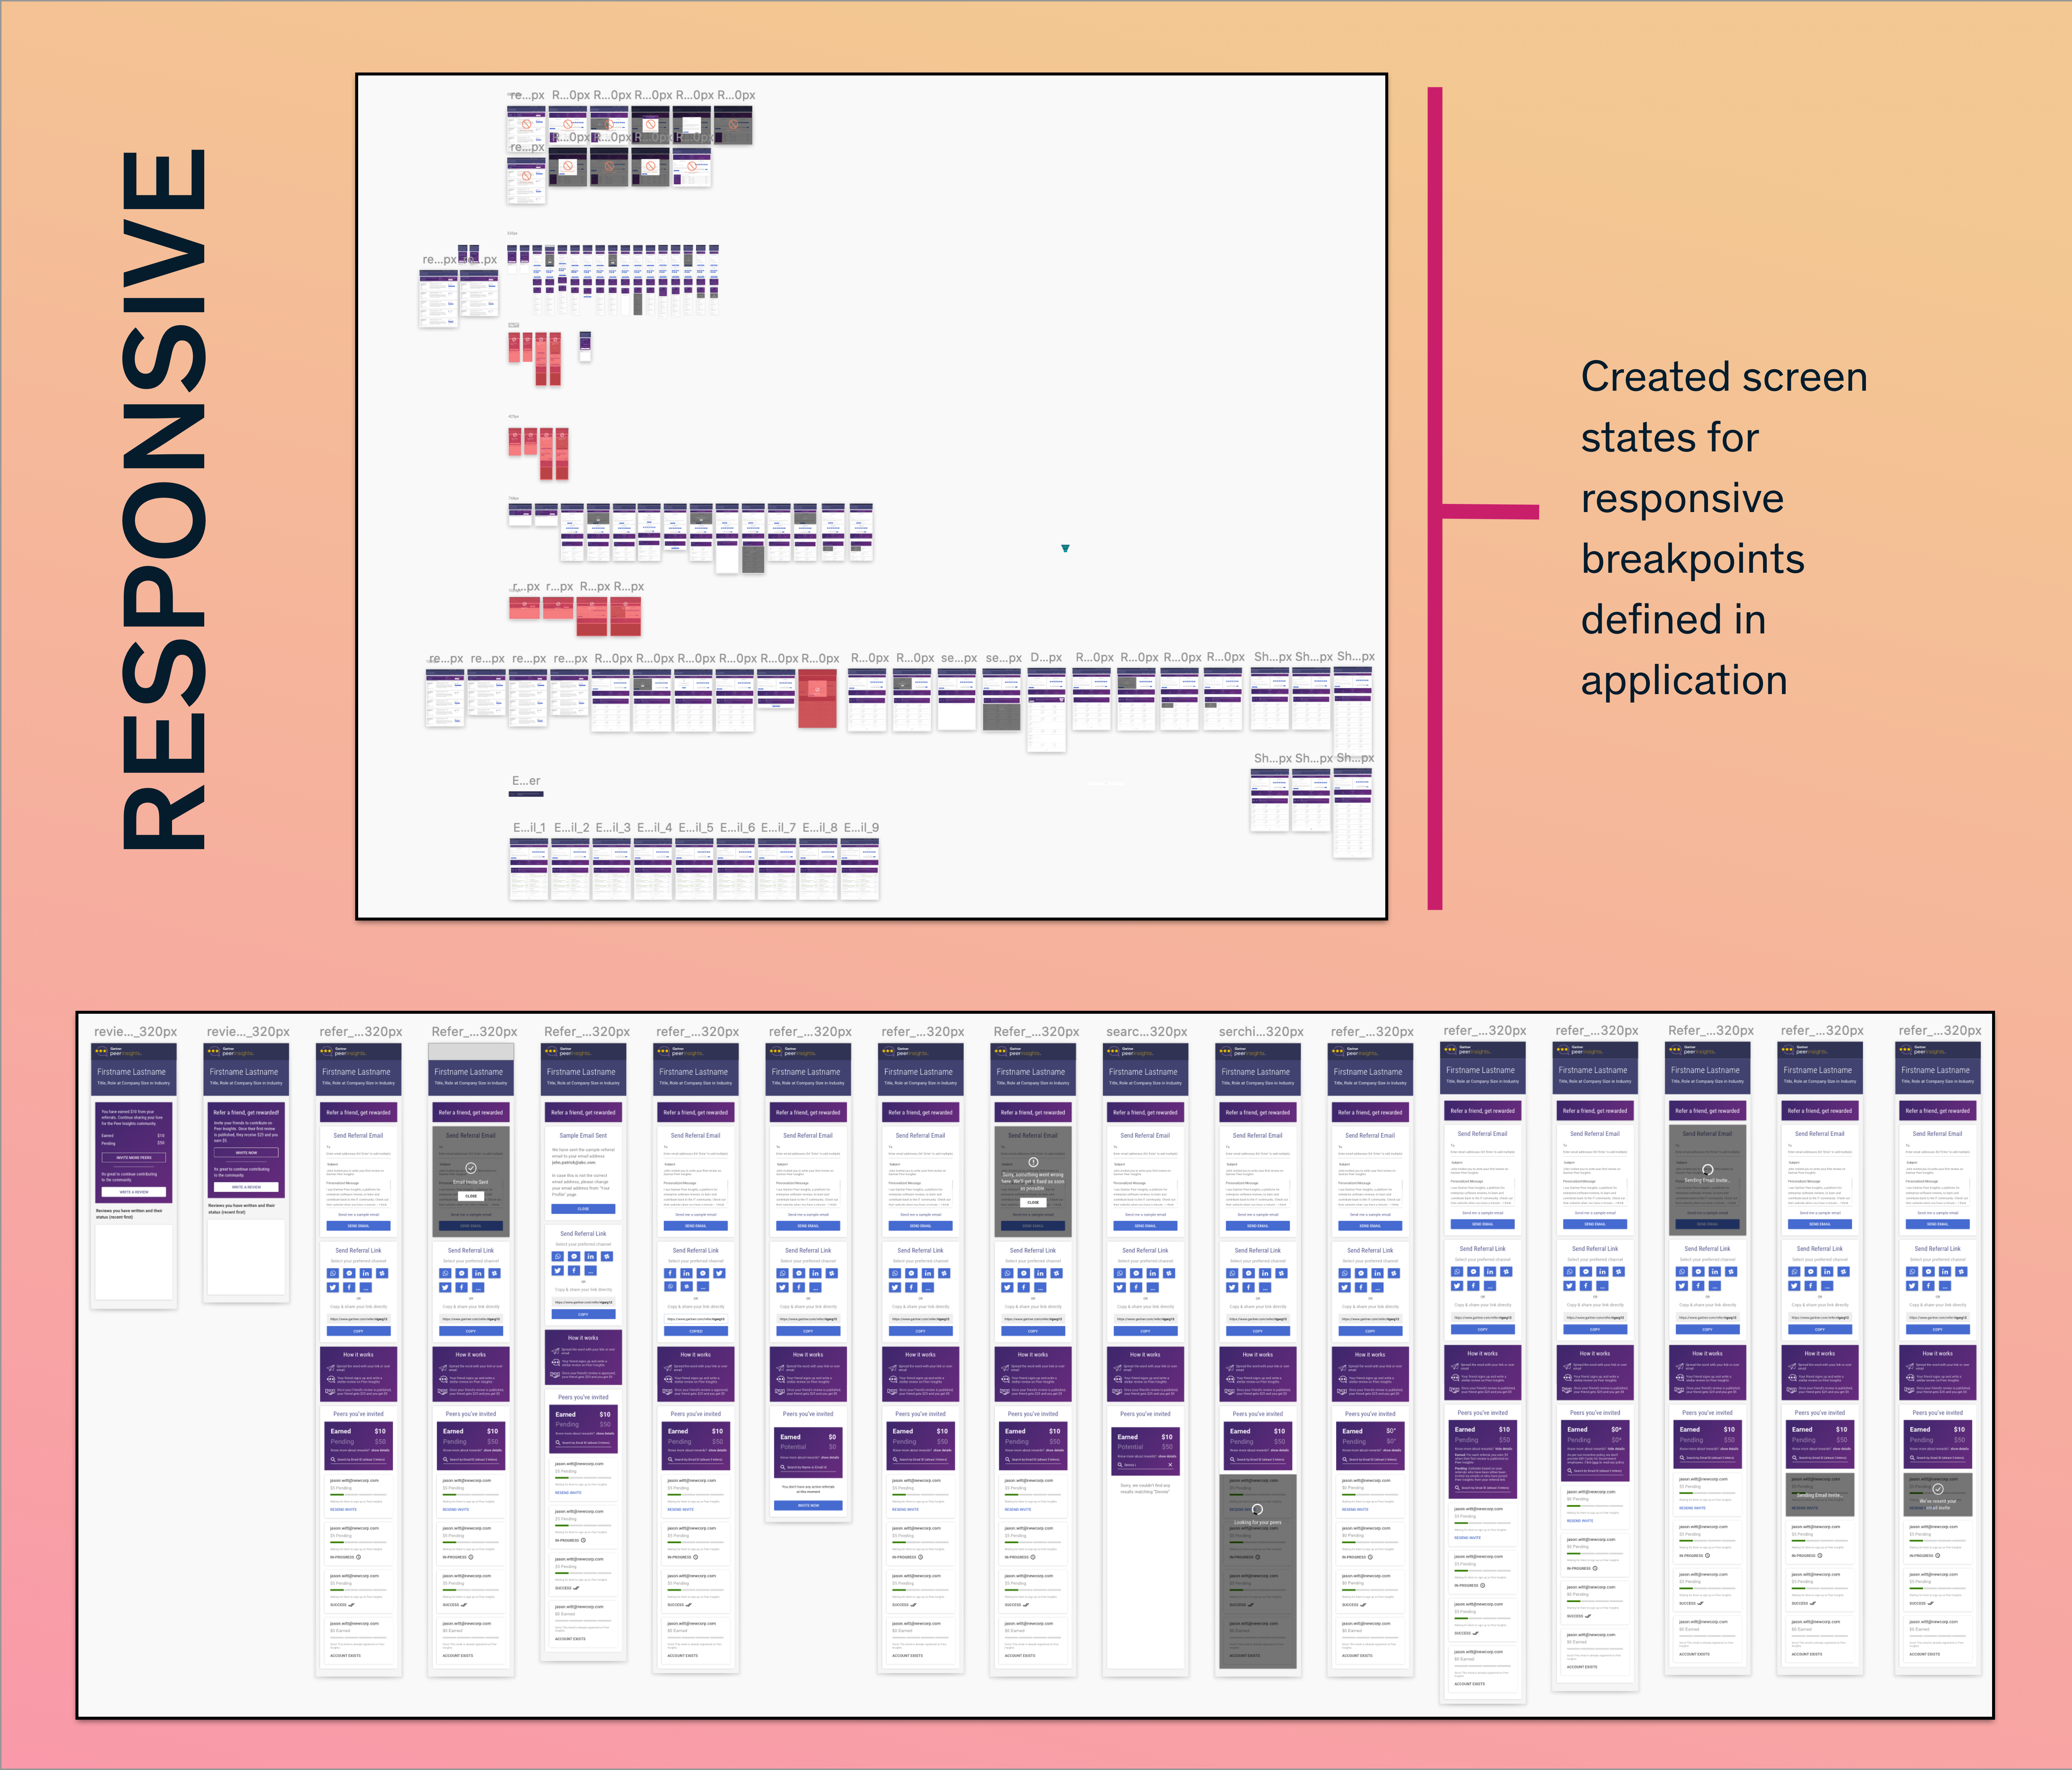
Task: Click the search field containing 'Dennis'
Action: pos(1146,1465)
